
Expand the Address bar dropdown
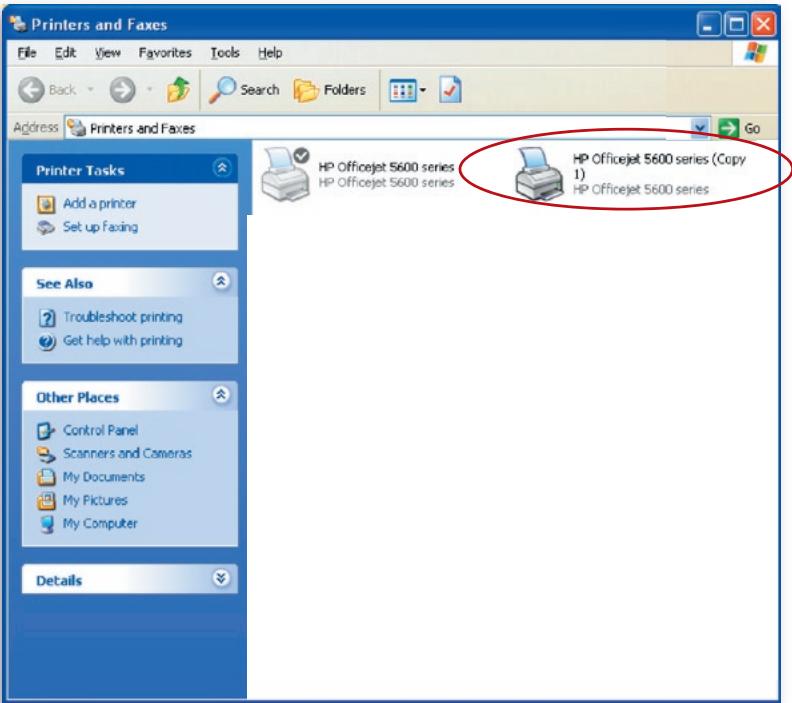(700, 128)
